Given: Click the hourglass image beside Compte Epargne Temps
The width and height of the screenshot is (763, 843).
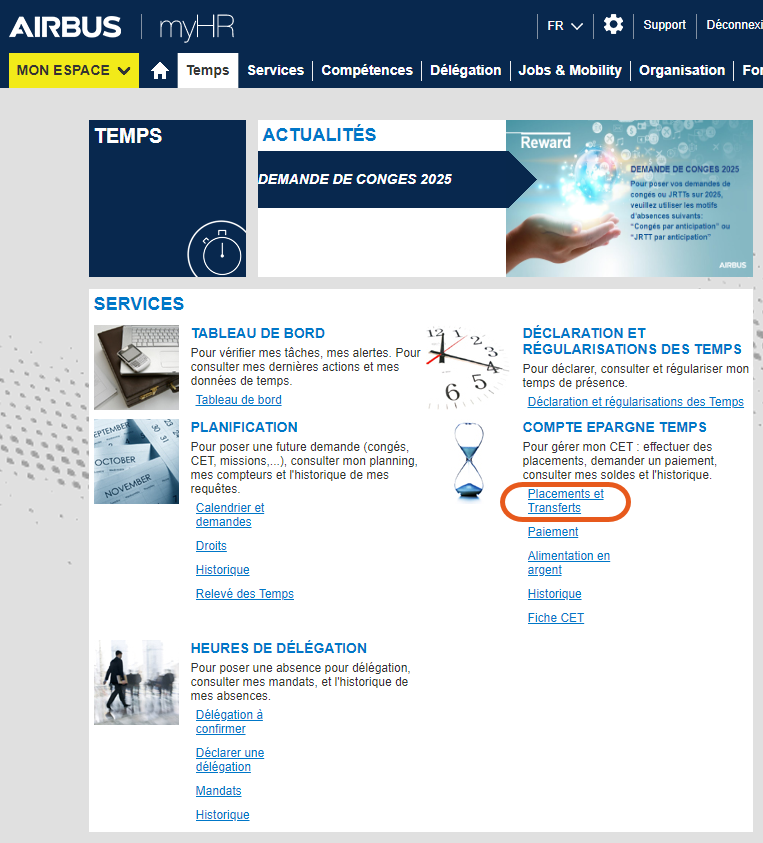Looking at the screenshot, I should (x=469, y=460).
